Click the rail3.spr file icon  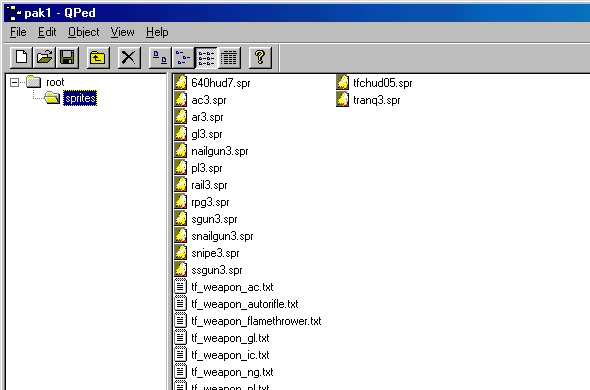pyautogui.click(x=181, y=184)
